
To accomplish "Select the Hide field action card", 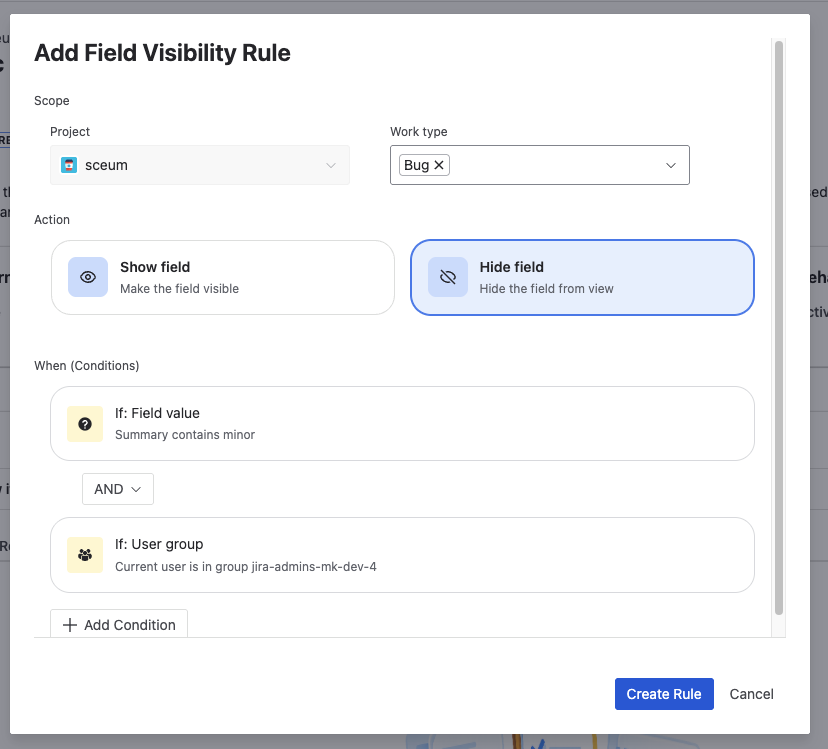I will [x=582, y=278].
